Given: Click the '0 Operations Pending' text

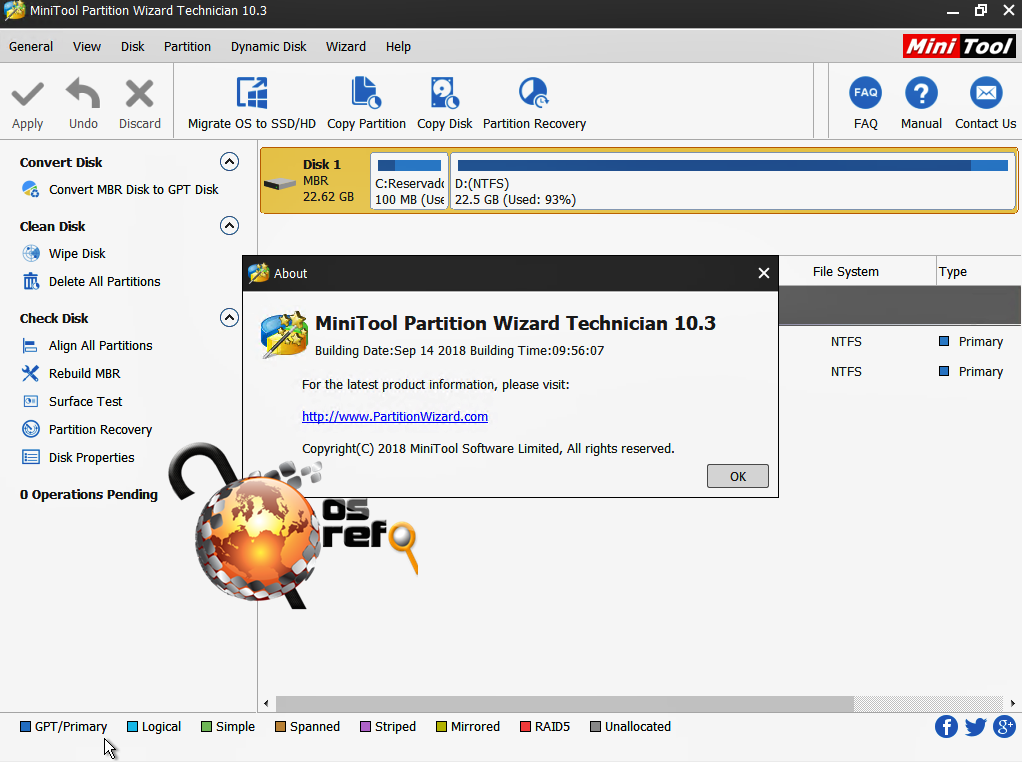Looking at the screenshot, I should click(89, 494).
